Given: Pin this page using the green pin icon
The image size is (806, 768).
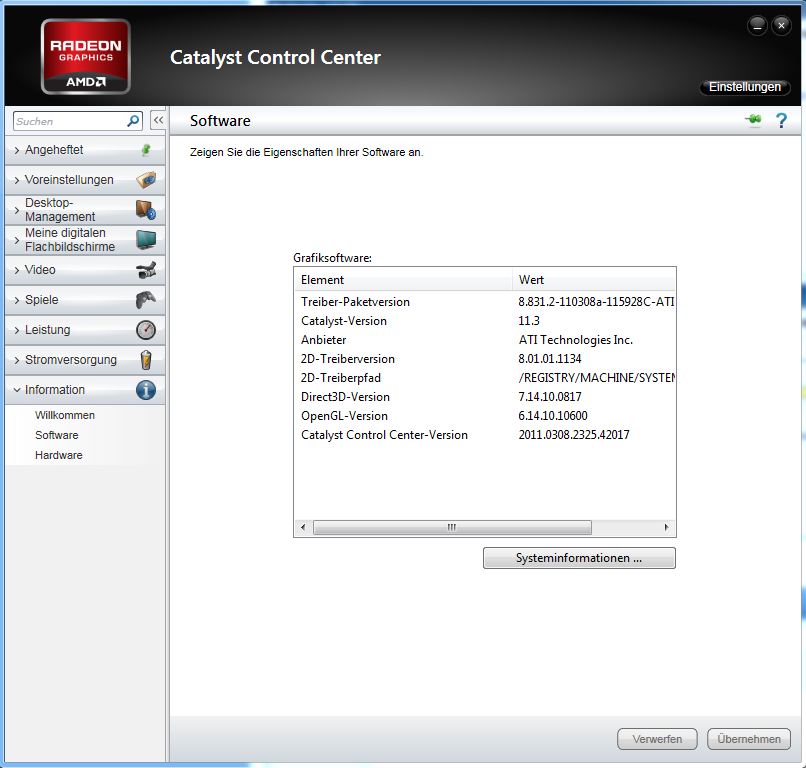Looking at the screenshot, I should pyautogui.click(x=754, y=120).
